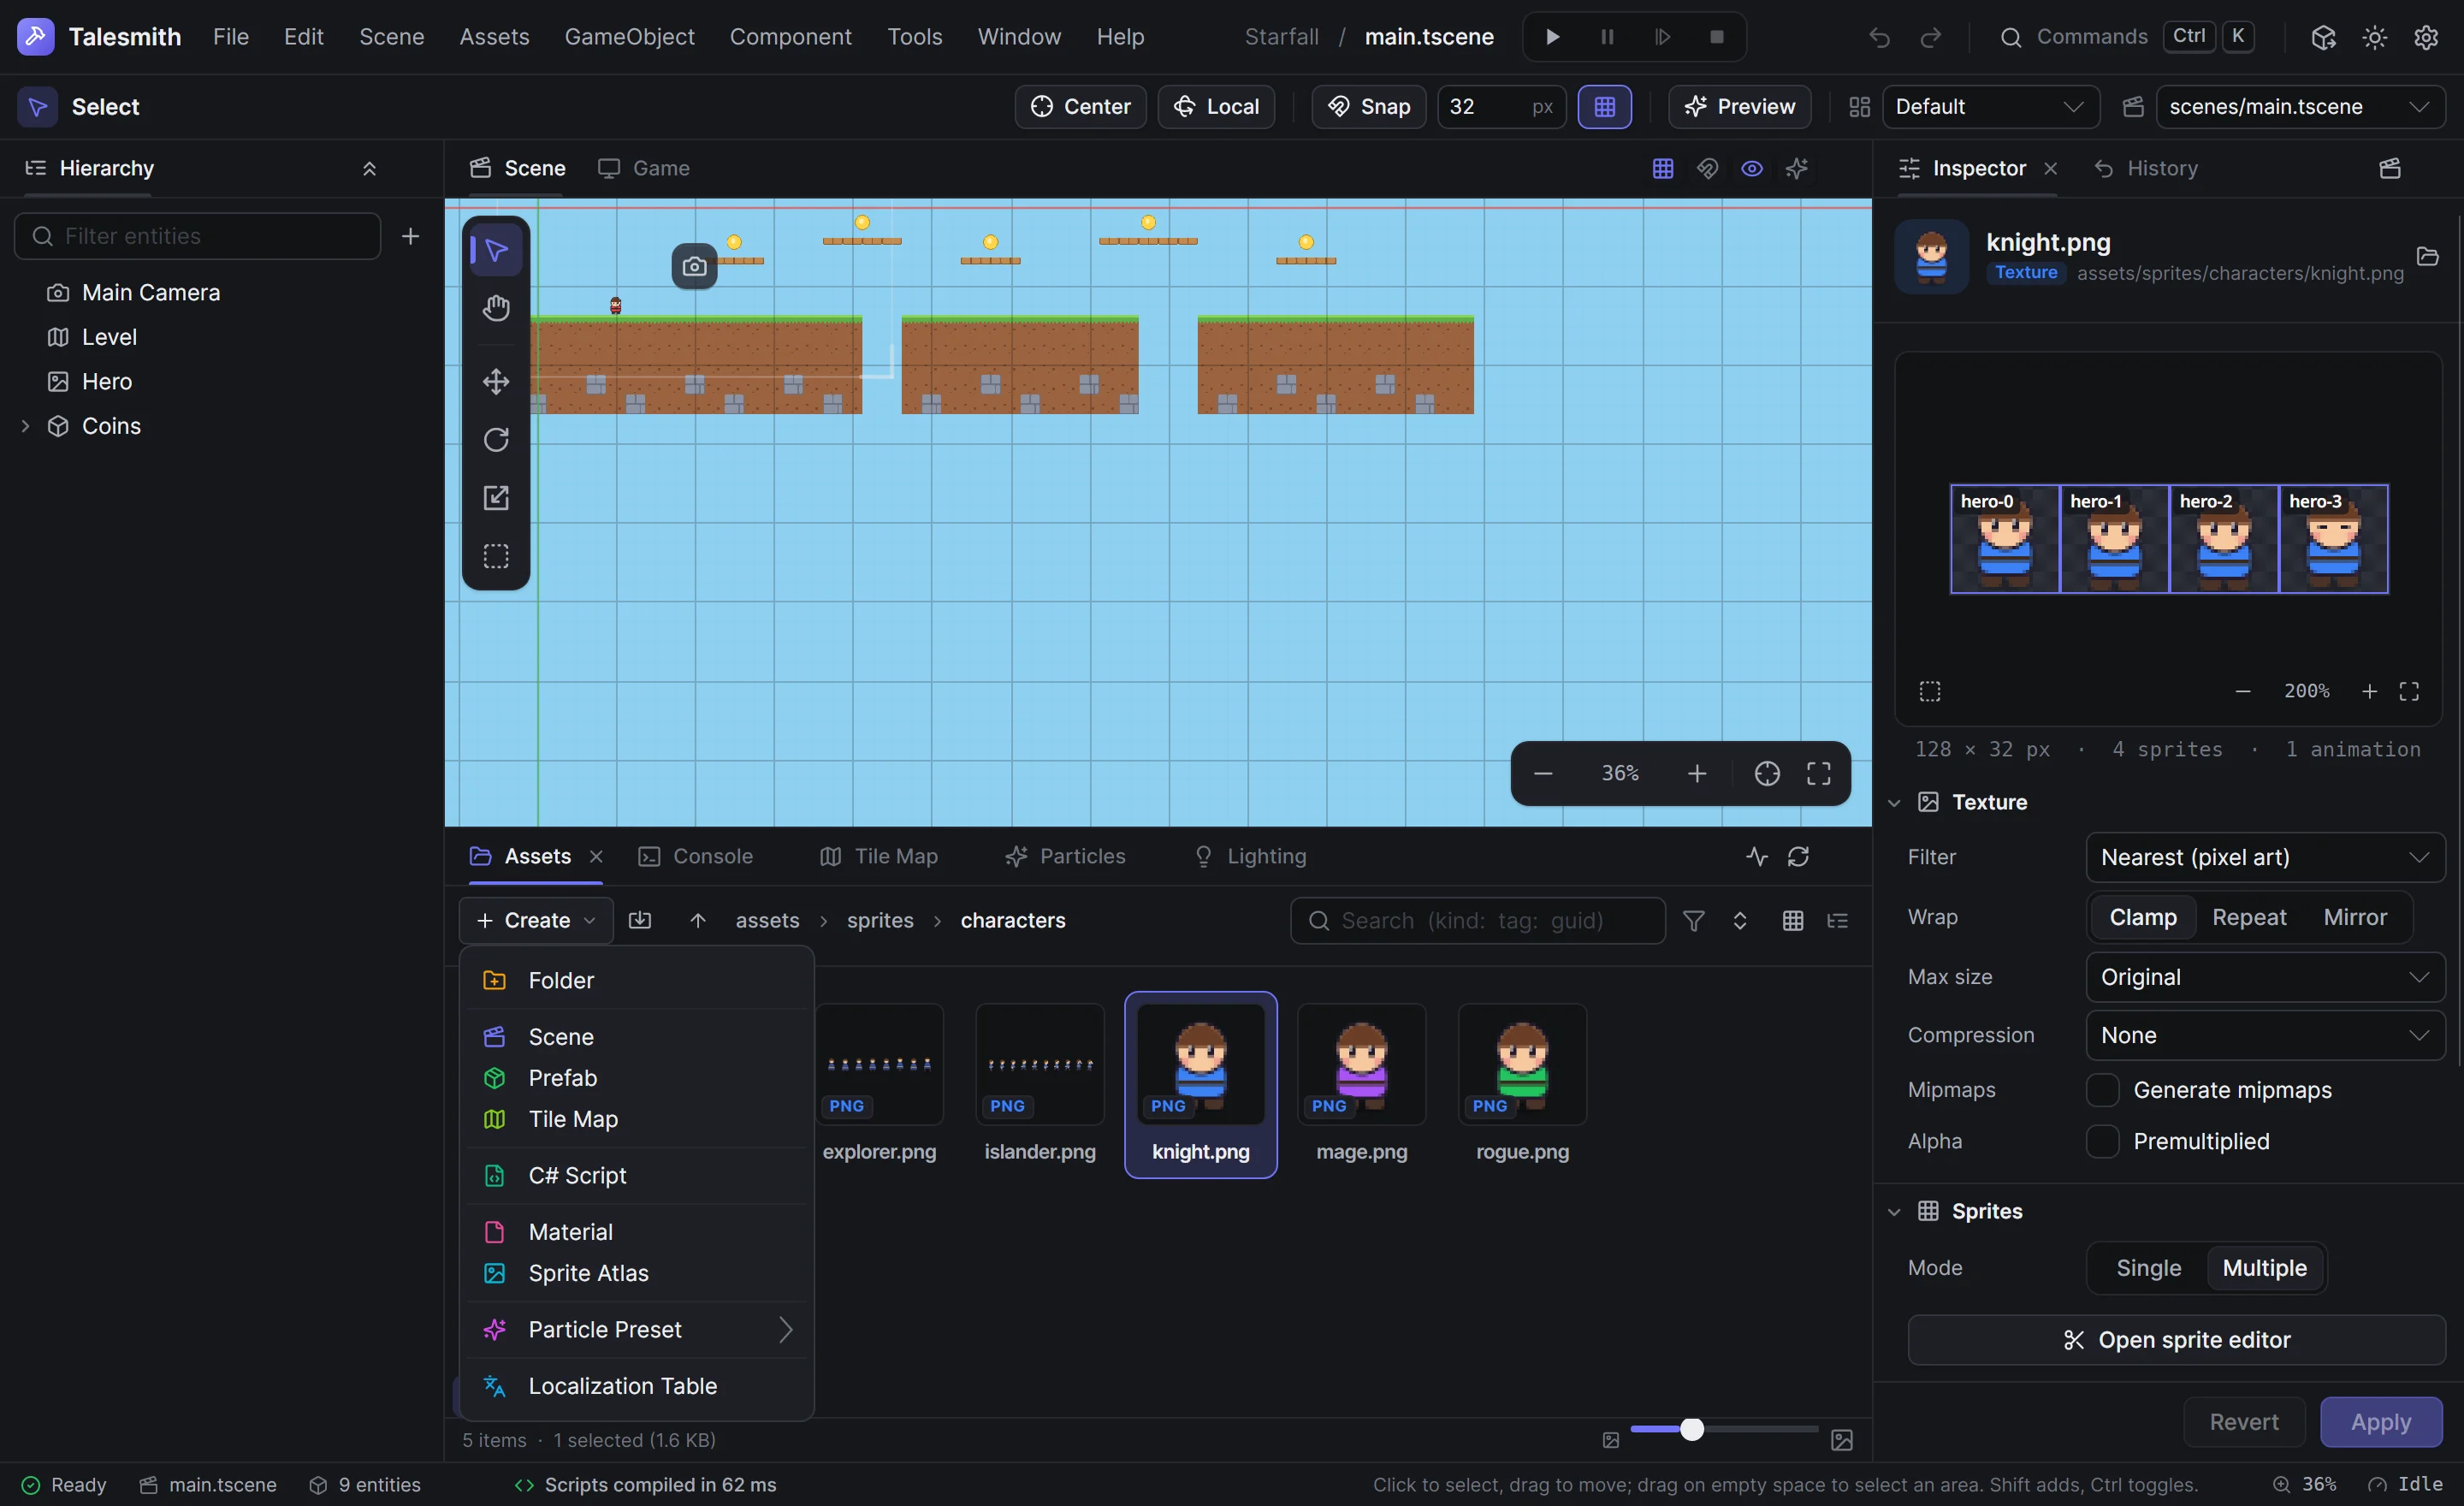Select the Hand pan tool in scene toolbar
Viewport: 2464px width, 1506px height.
pos(496,308)
